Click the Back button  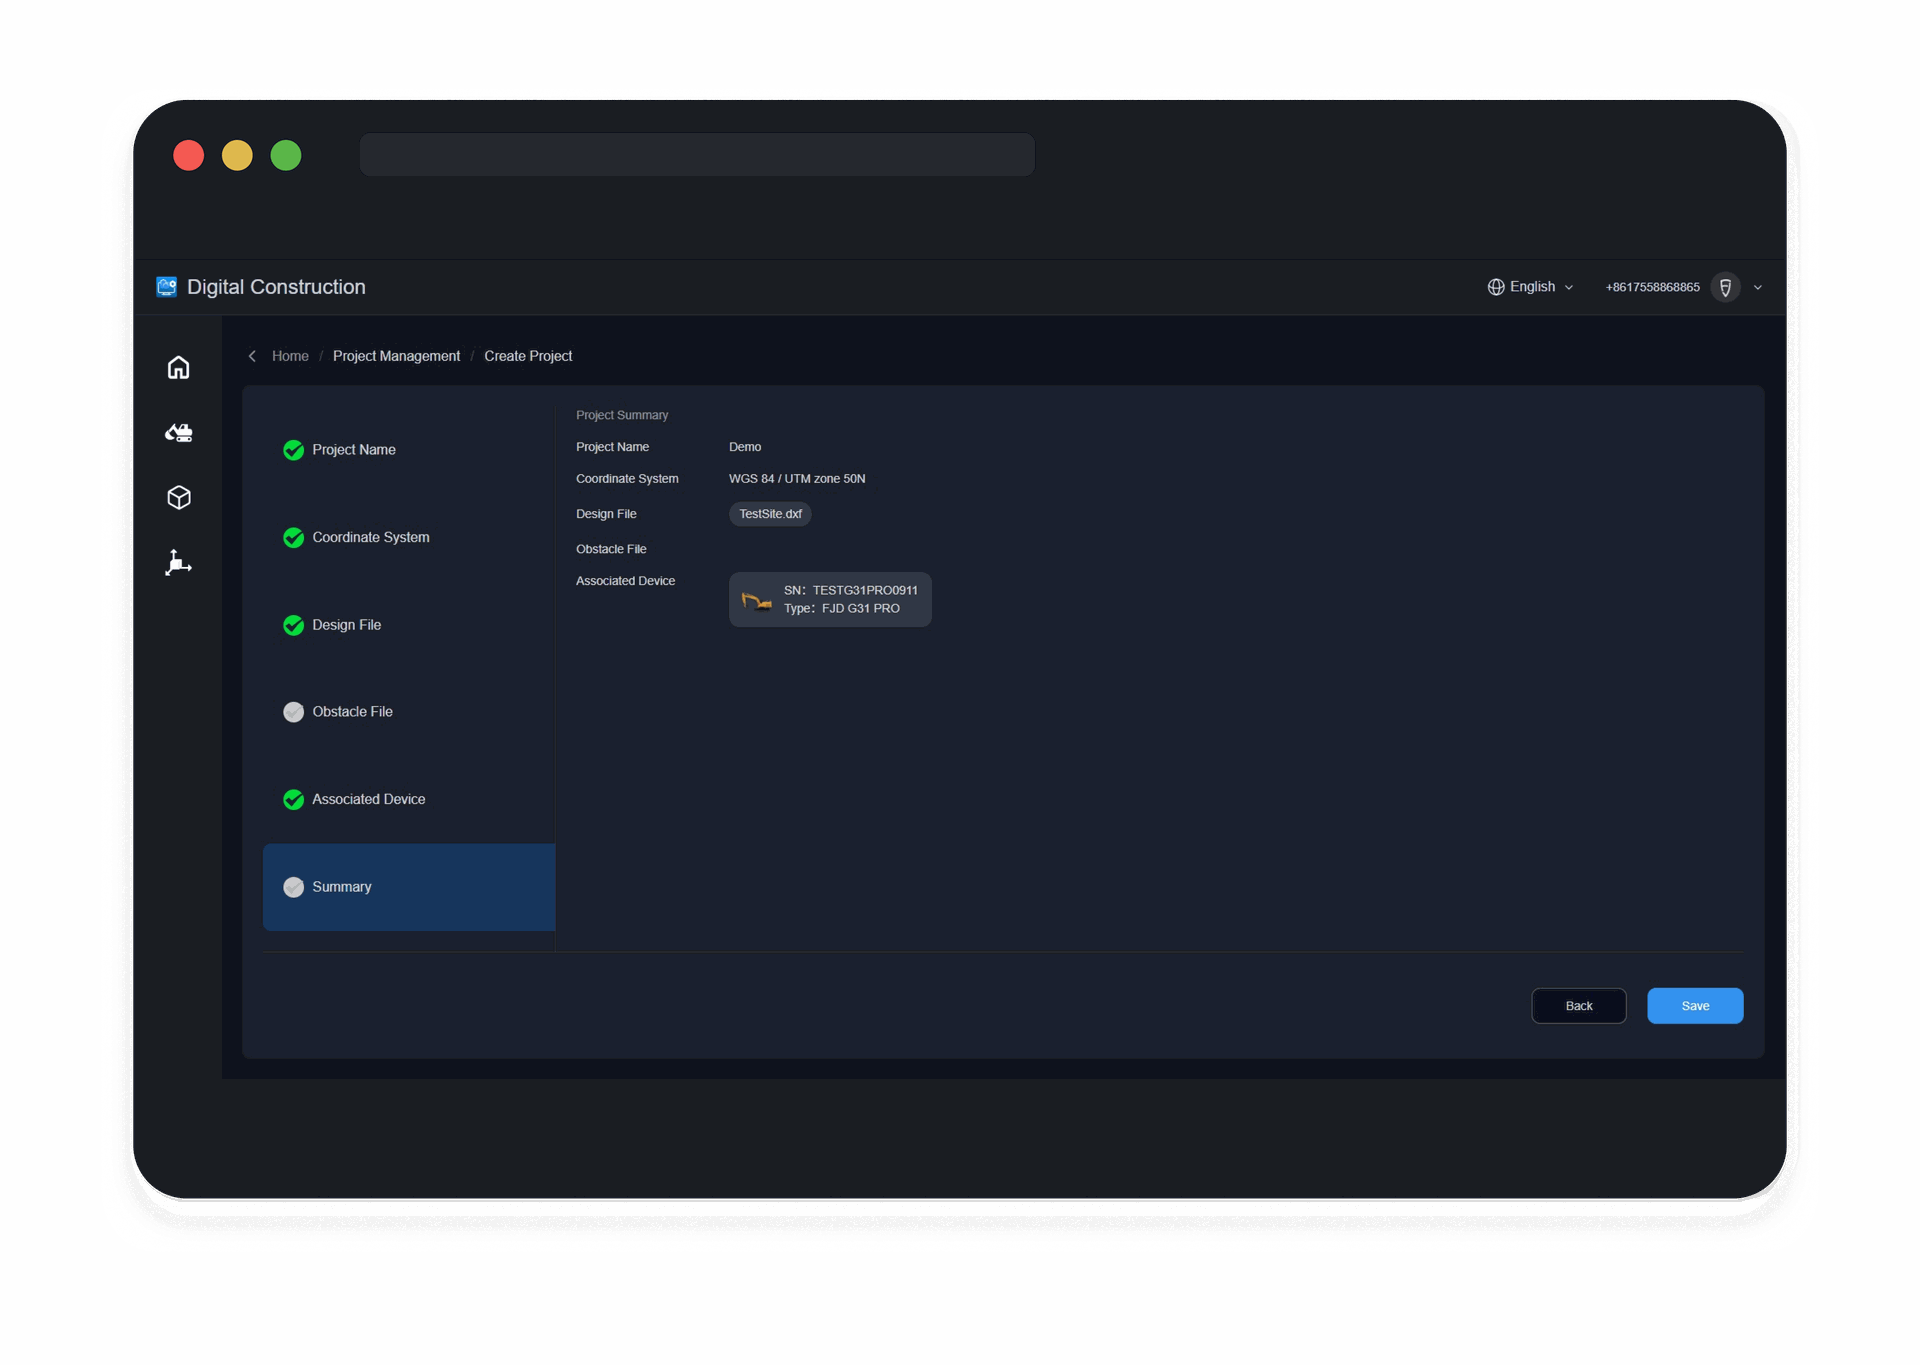point(1578,1006)
